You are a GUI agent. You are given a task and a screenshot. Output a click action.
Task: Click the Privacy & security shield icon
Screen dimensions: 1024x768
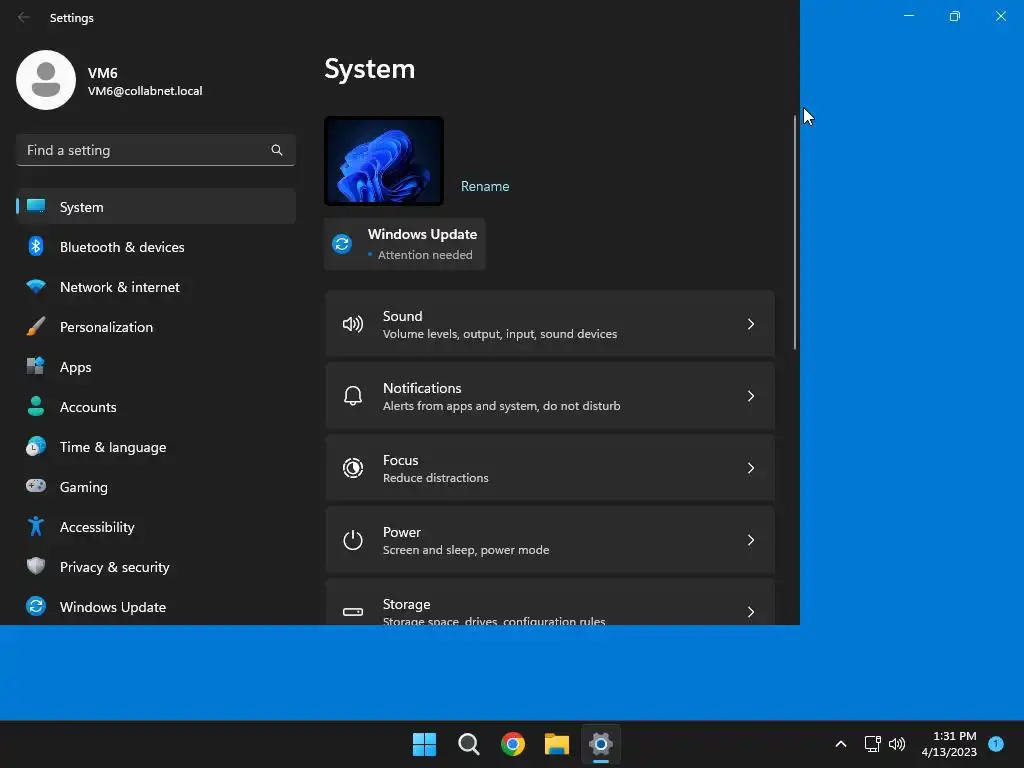(x=36, y=566)
